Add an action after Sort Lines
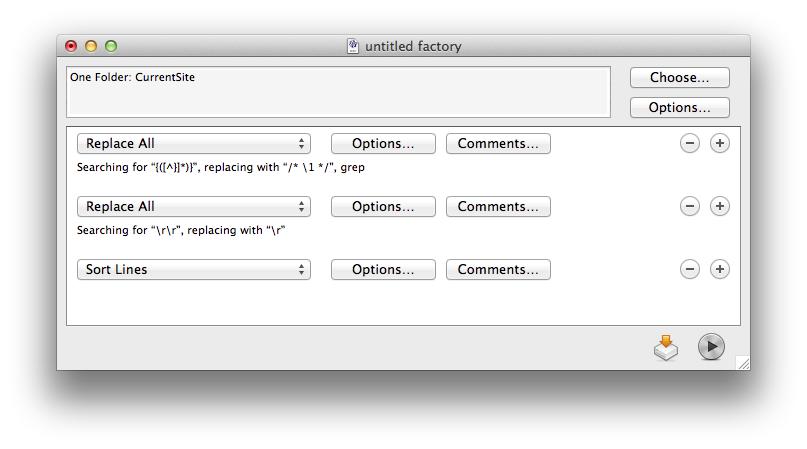The image size is (807, 449). click(719, 269)
